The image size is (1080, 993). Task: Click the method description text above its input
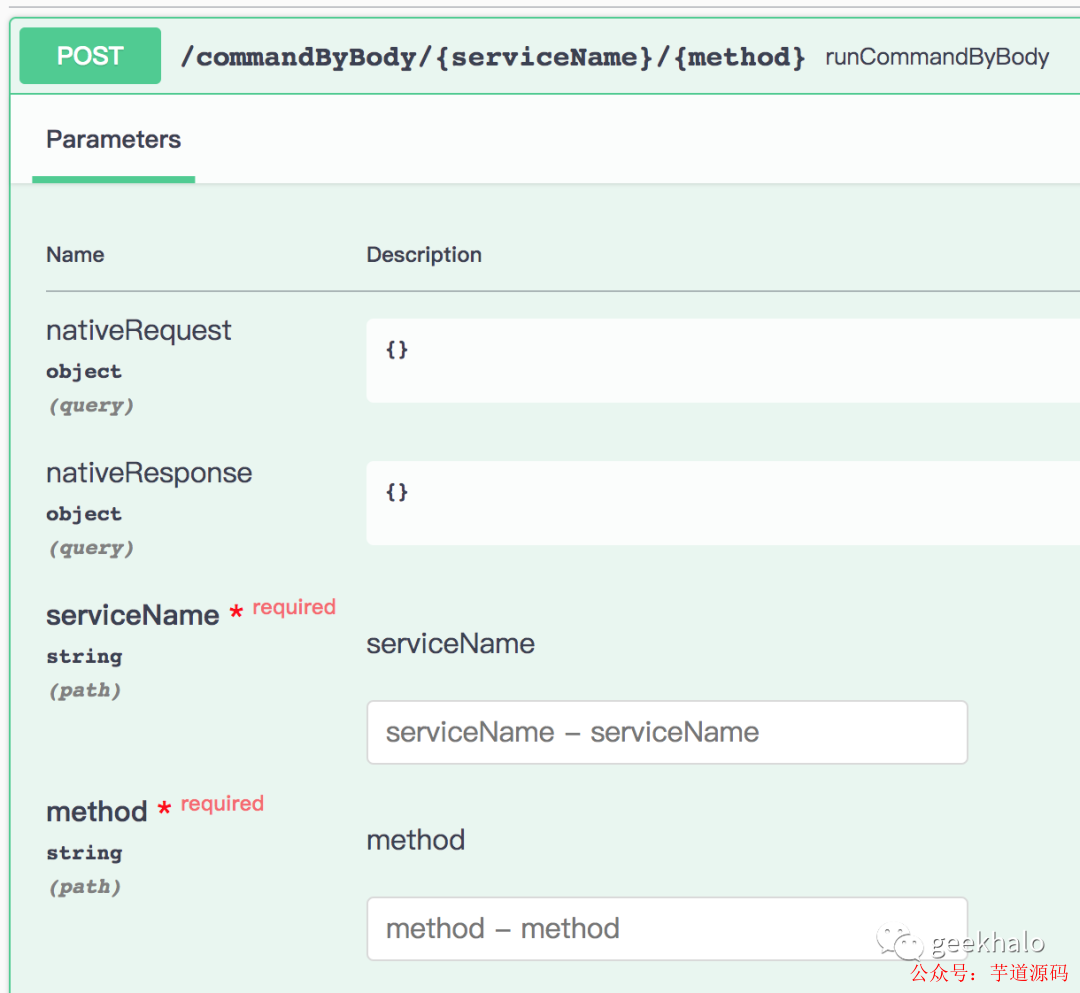tap(415, 840)
